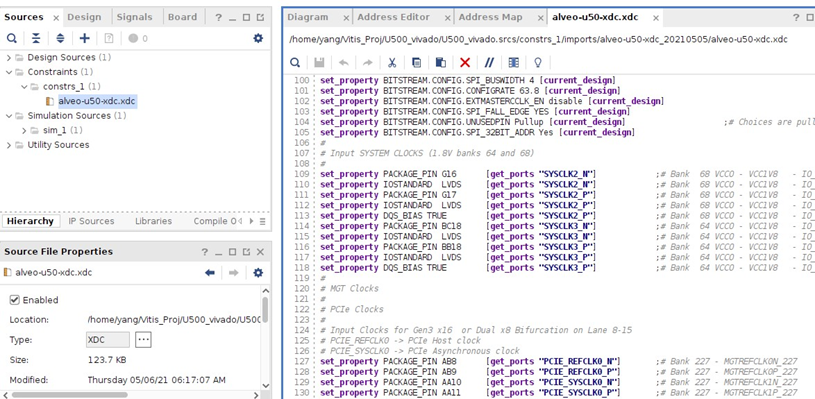This screenshot has height=399, width=815.
Task: Collapse the Constraints node
Action: tap(8, 72)
